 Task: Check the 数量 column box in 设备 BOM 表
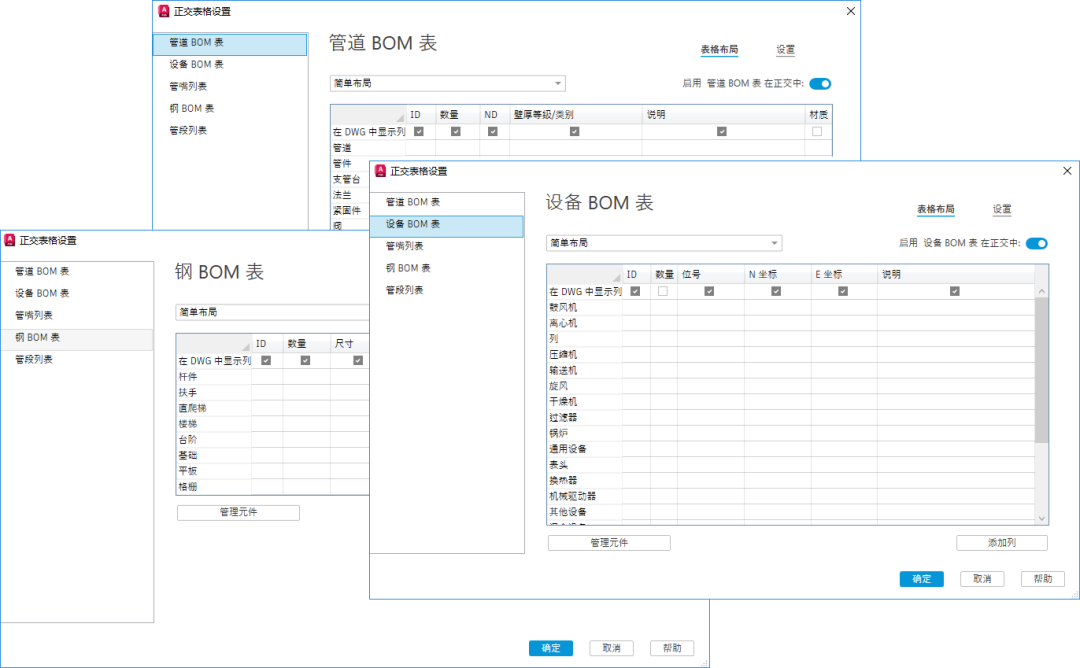point(663,291)
